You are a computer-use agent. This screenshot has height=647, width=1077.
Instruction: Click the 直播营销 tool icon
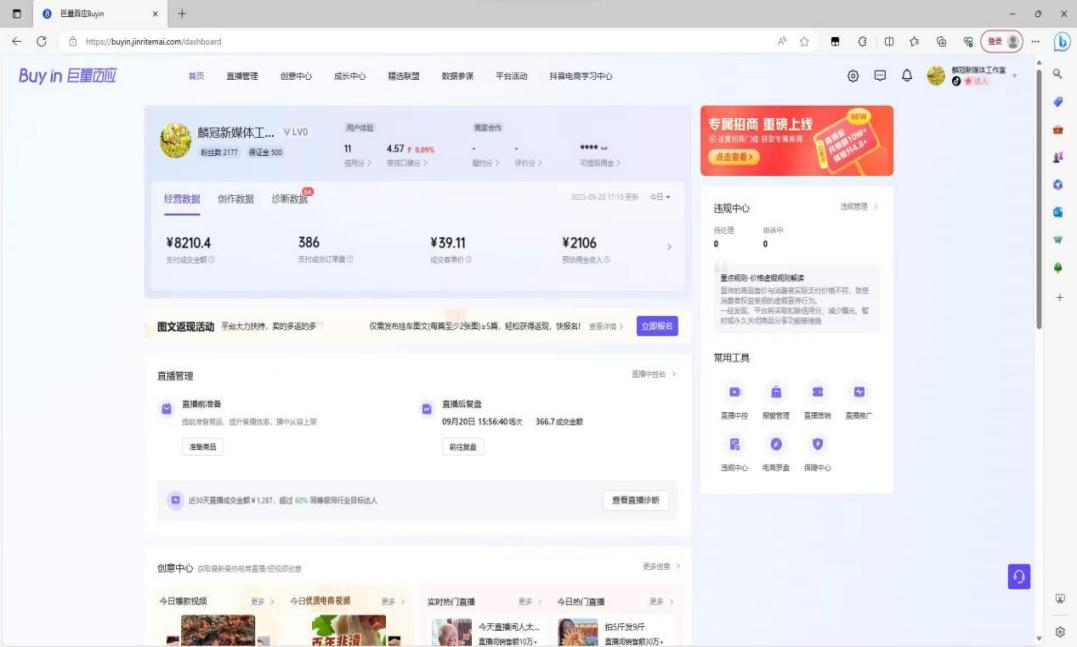817,392
